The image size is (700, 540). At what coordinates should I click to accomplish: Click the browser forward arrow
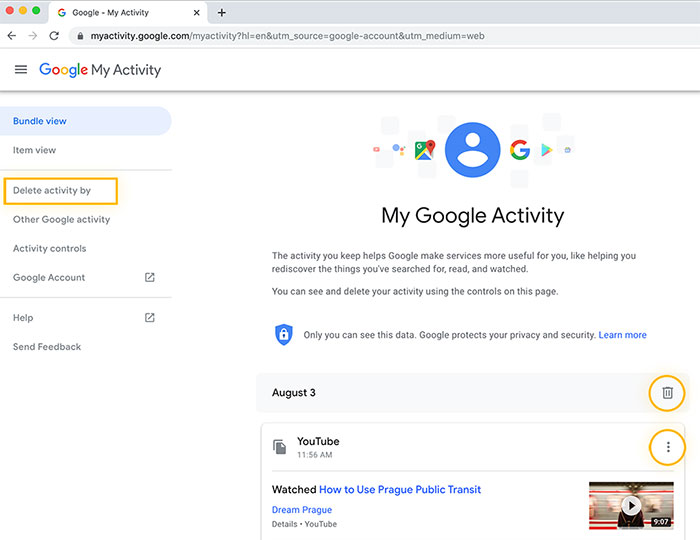click(33, 36)
